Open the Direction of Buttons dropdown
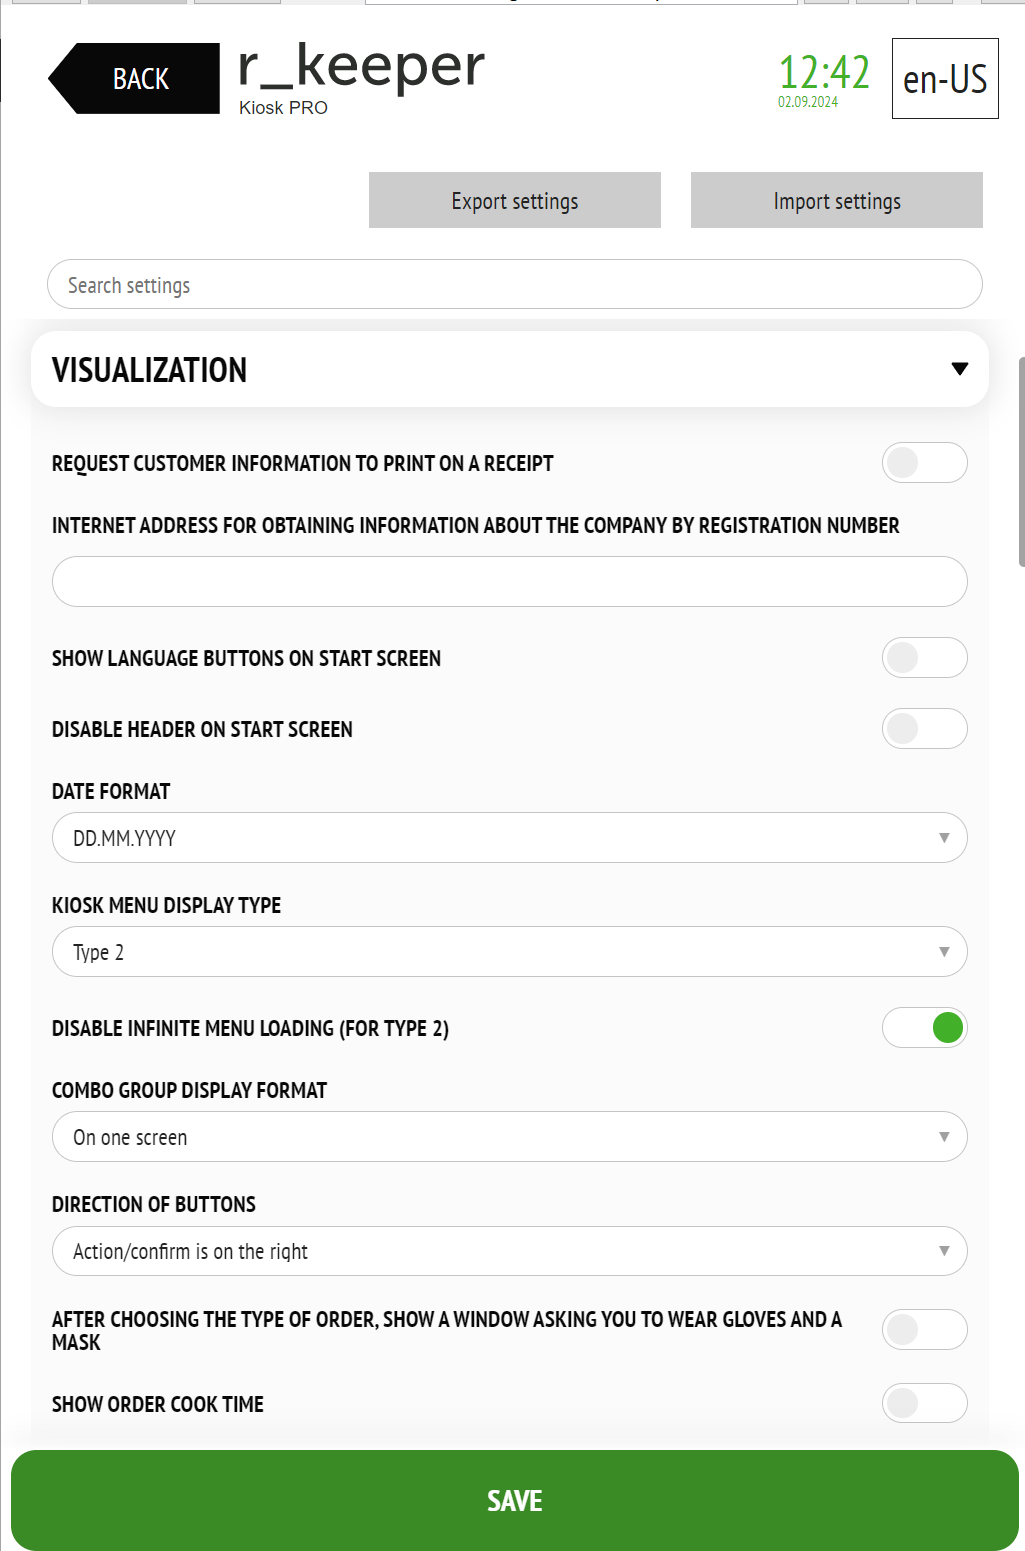This screenshot has height=1551, width=1025. tap(510, 1251)
